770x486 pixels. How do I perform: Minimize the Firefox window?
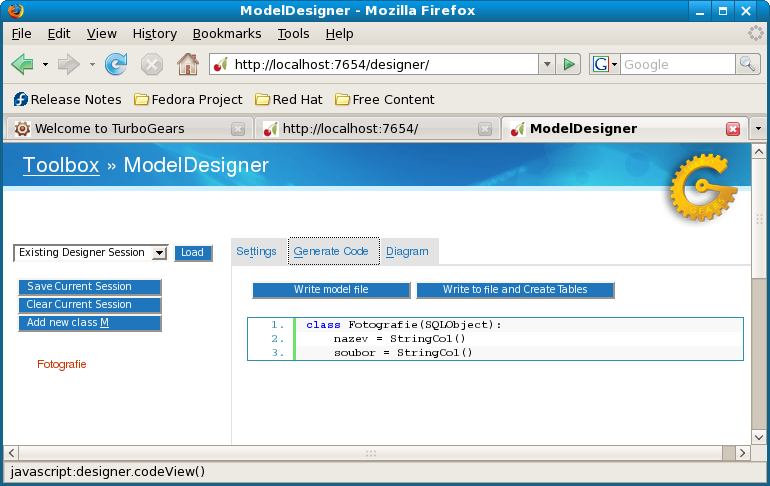700,11
